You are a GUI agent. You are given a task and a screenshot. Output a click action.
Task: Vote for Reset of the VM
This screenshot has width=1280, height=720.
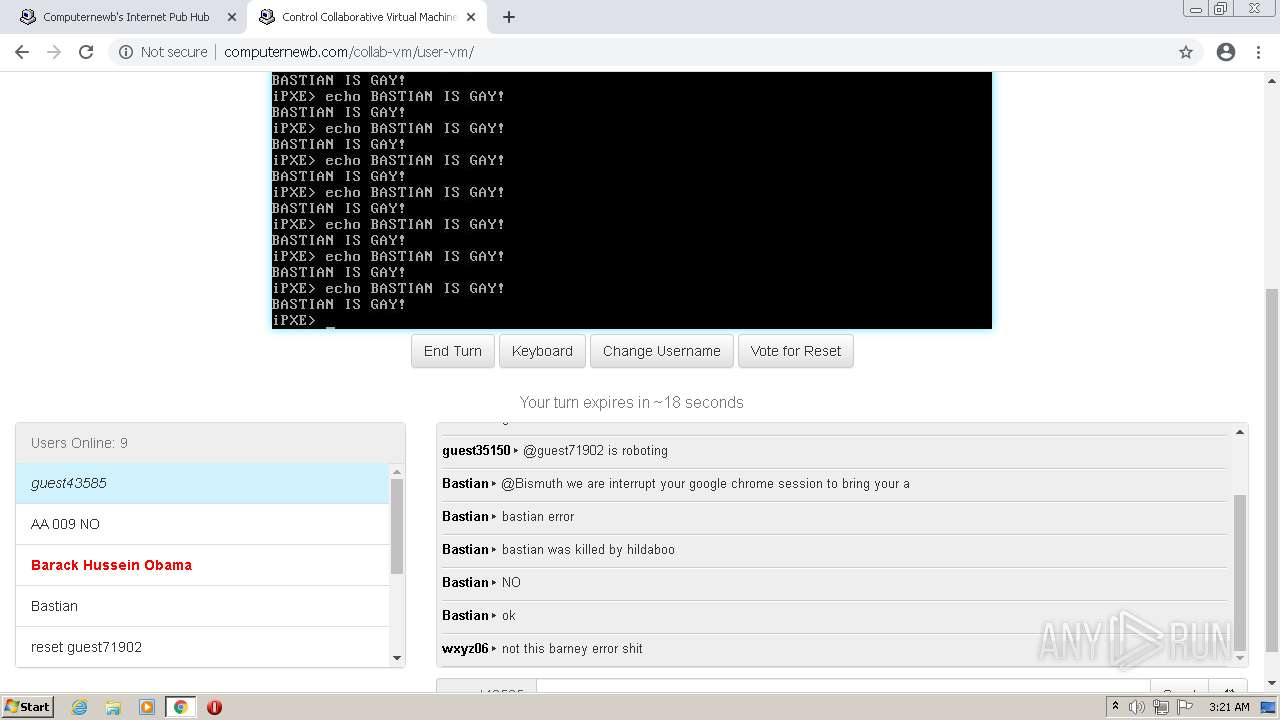click(x=796, y=351)
